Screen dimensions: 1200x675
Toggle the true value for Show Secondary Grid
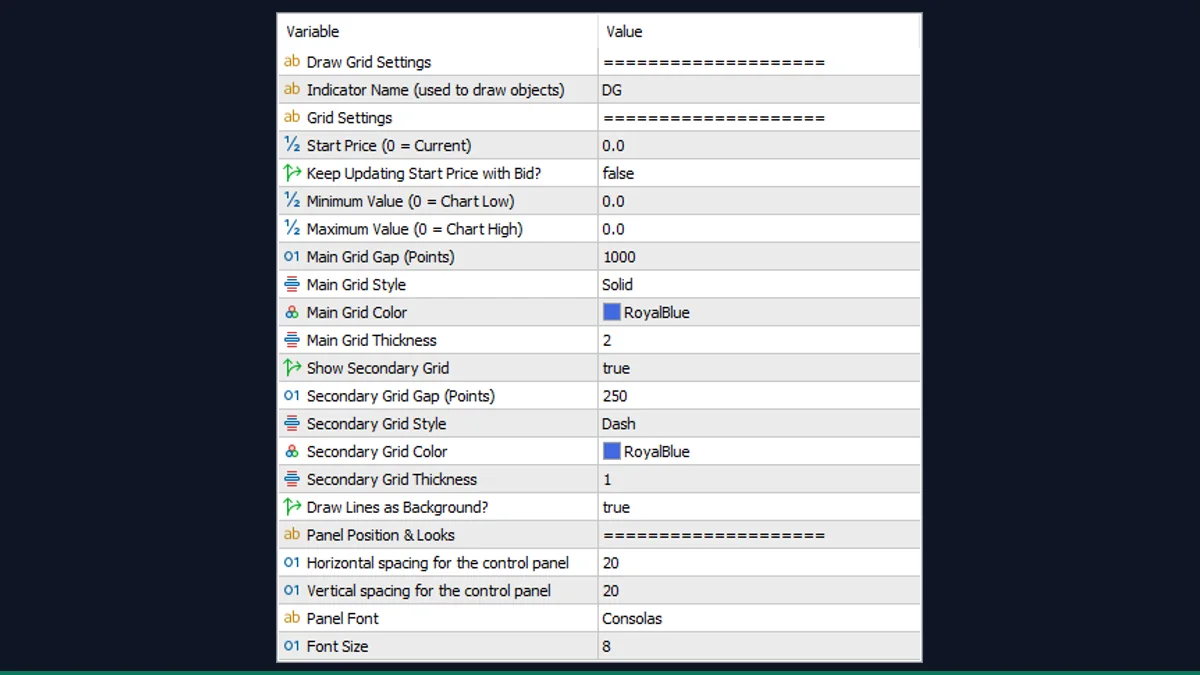pos(759,368)
